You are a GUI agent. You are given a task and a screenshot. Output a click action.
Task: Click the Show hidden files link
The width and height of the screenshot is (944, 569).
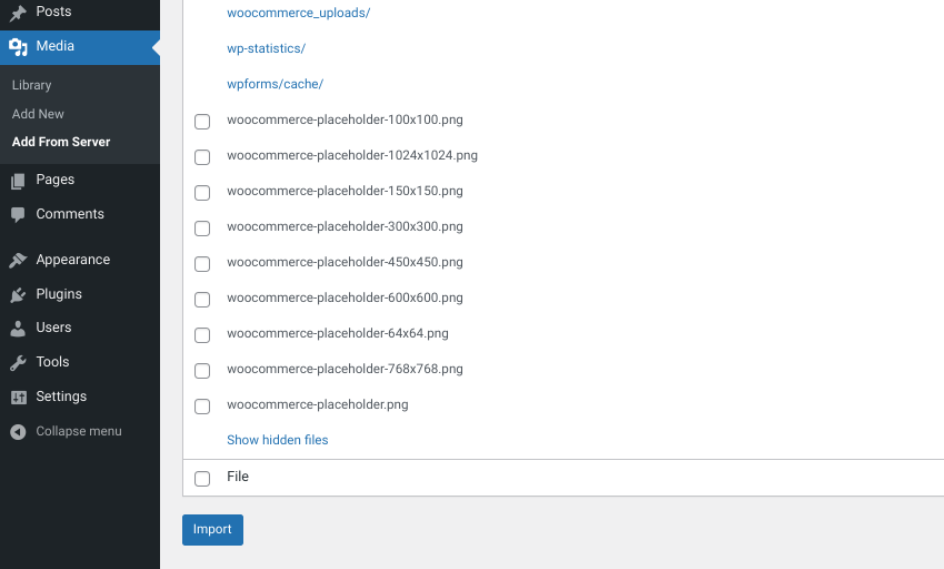pos(277,440)
